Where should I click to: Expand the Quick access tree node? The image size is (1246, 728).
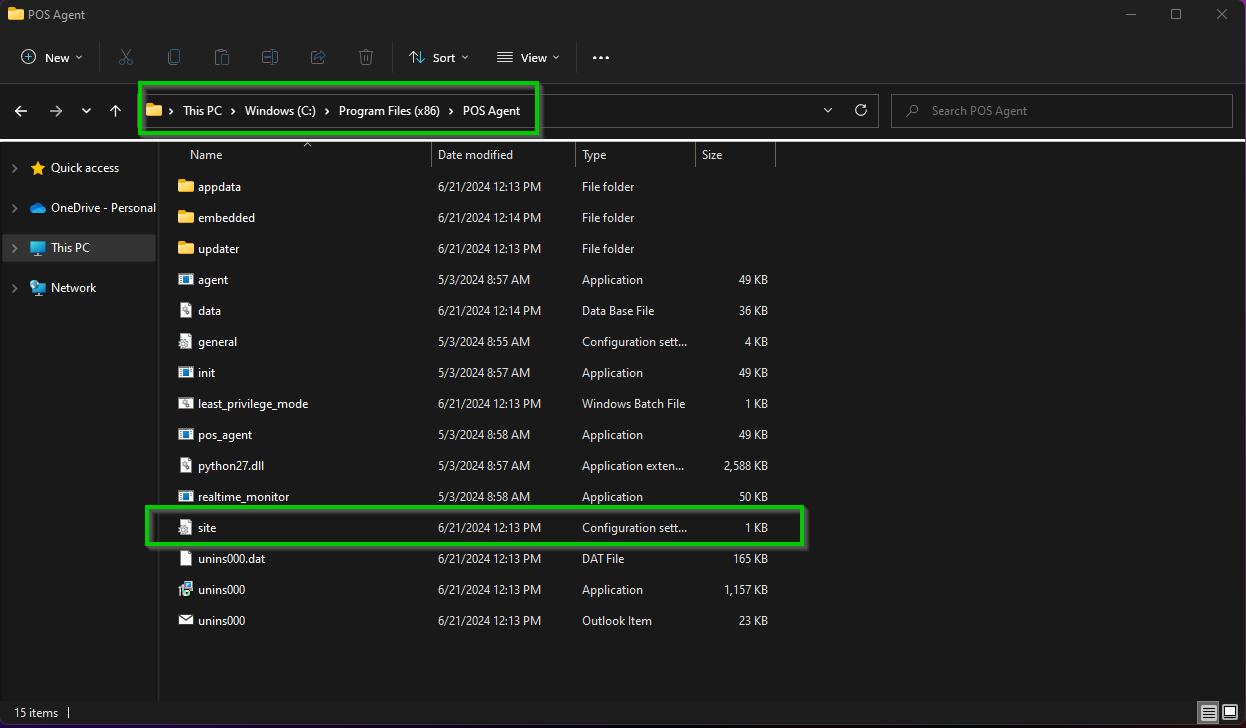(14, 168)
